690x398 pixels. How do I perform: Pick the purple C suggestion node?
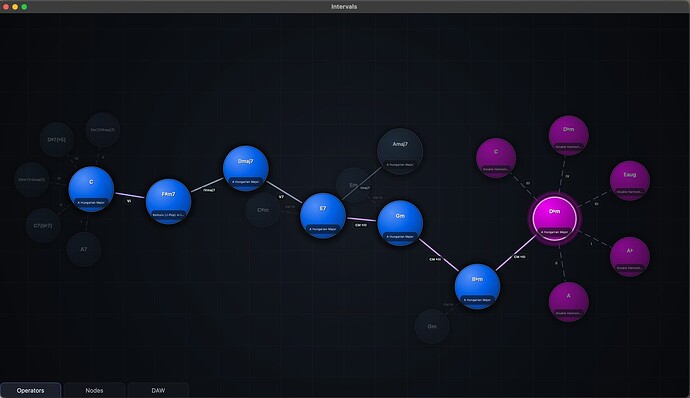point(496,158)
